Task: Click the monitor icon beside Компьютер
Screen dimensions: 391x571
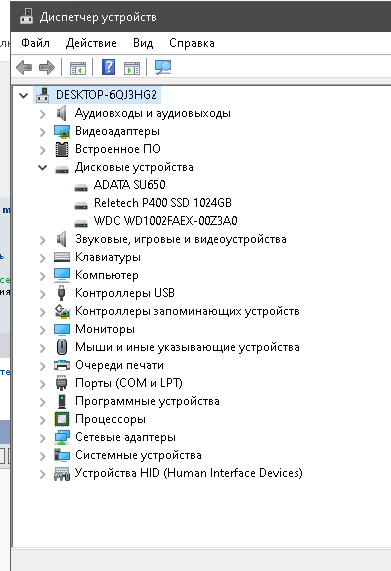Action: click(x=62, y=275)
